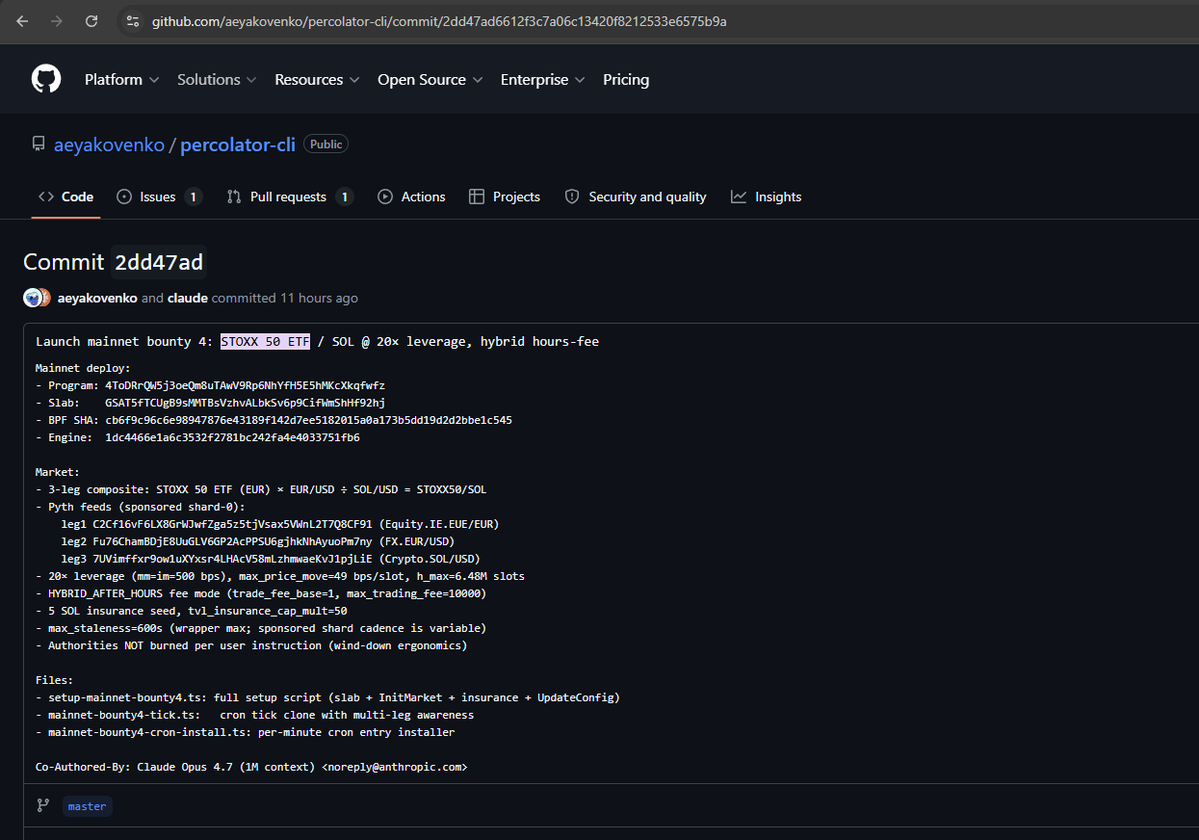Click leg3 Crypto.SOL/USD feed line
Image resolution: width=1199 pixels, height=840 pixels.
coord(271,559)
